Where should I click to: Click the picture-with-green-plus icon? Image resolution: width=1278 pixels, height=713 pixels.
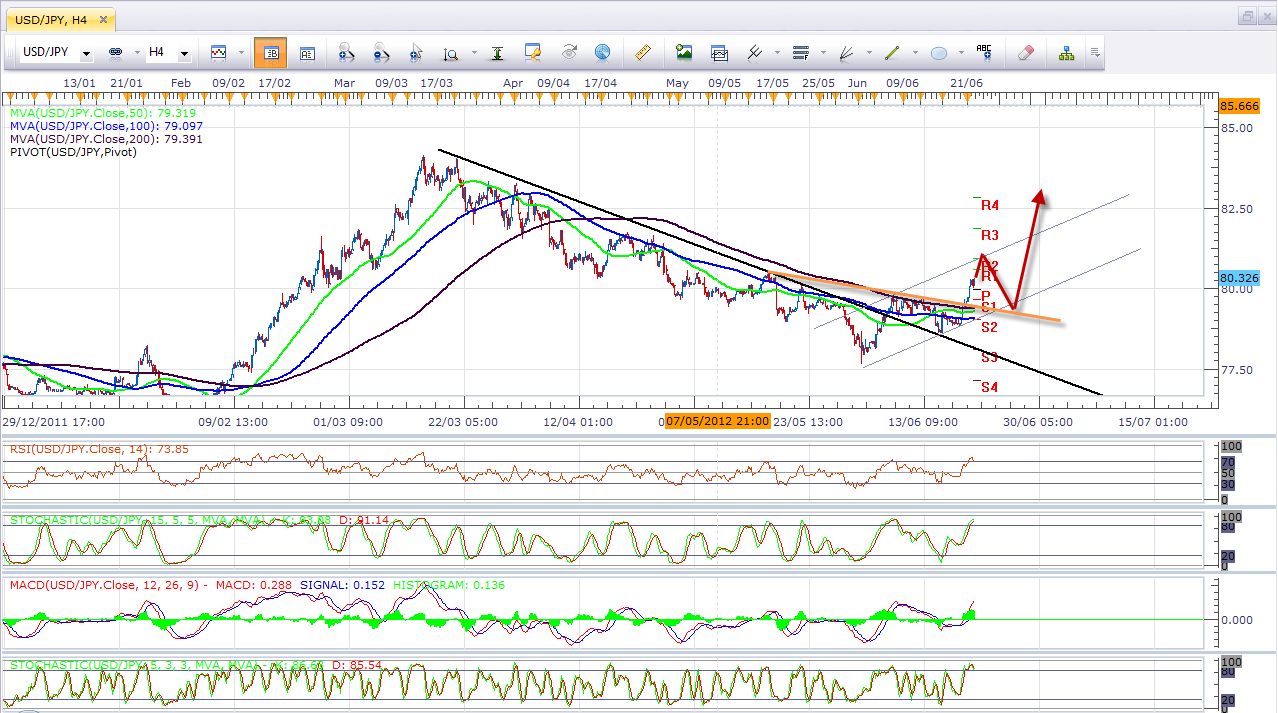[x=684, y=52]
